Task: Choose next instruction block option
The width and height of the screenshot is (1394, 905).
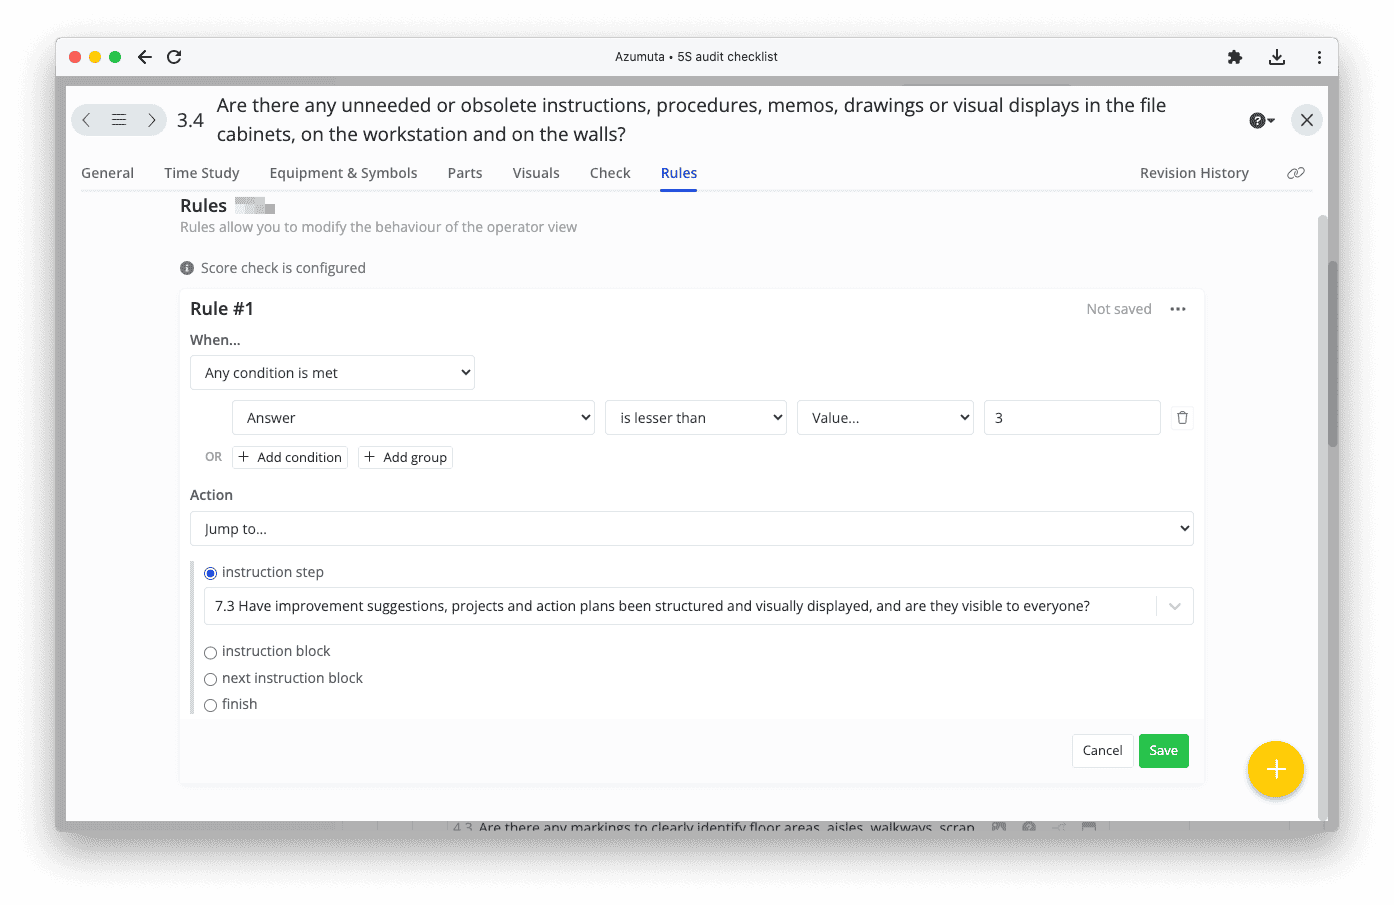Action: pos(211,678)
